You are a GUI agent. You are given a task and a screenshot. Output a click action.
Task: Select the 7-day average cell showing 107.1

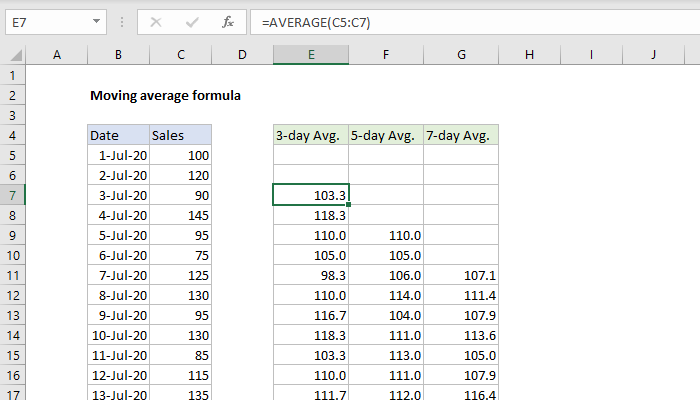[460, 274]
